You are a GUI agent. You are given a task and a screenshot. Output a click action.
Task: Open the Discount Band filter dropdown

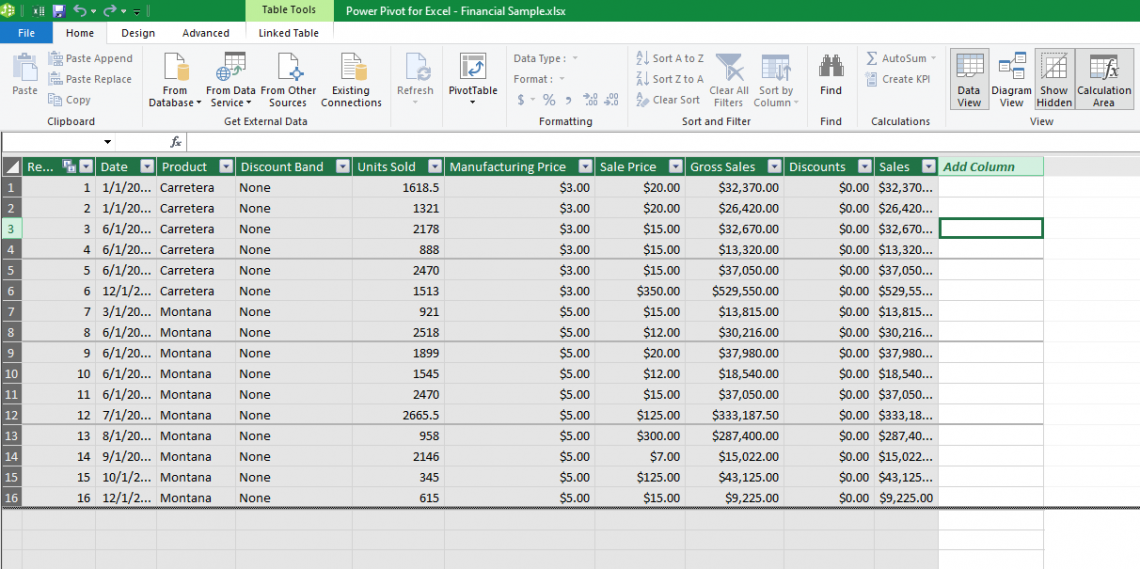click(342, 167)
